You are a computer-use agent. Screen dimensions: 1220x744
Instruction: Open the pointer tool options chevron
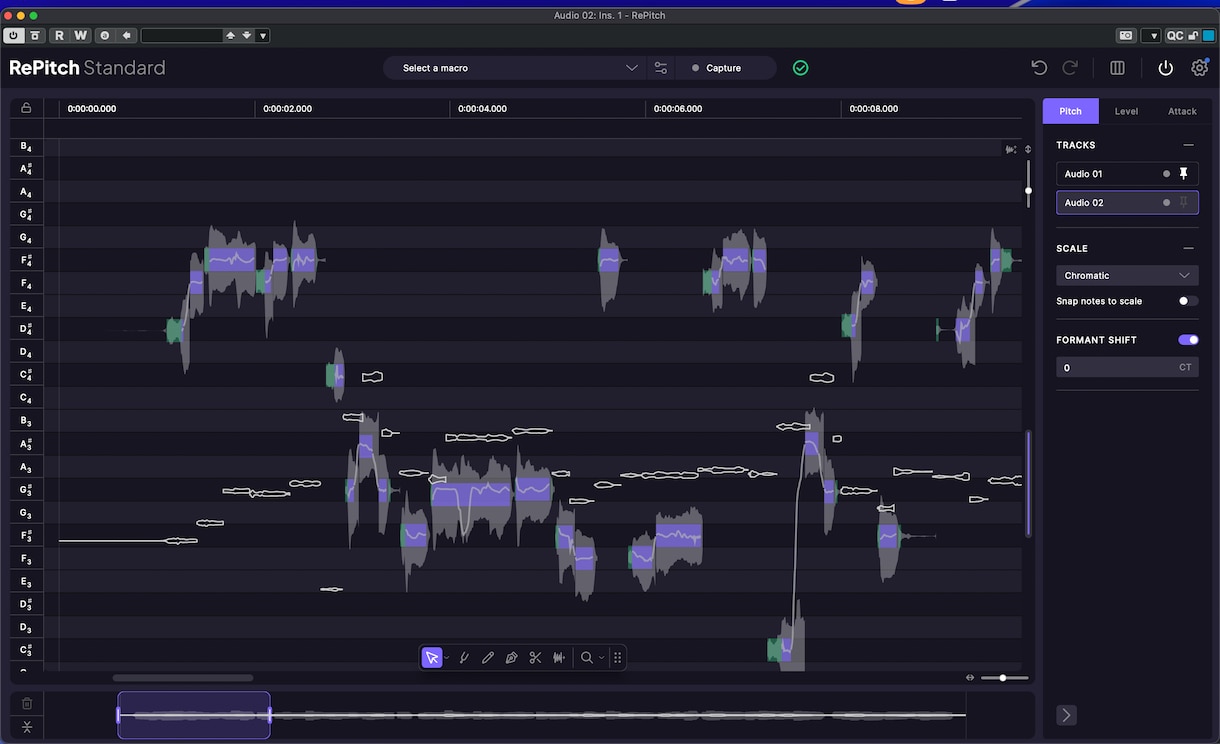447,658
